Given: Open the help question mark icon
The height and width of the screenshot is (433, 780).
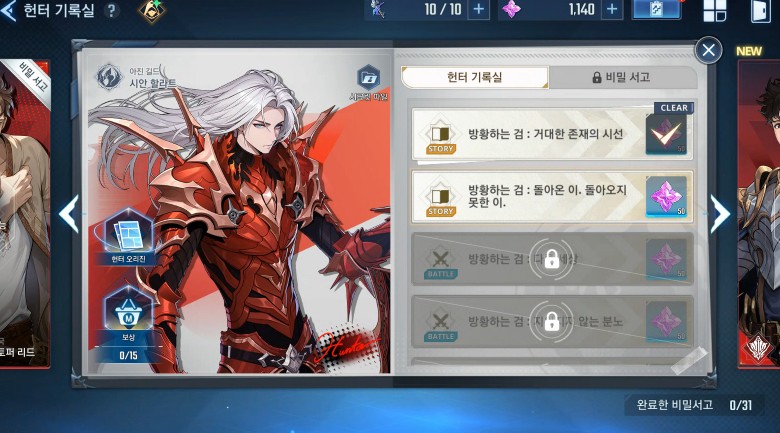Looking at the screenshot, I should (112, 10).
